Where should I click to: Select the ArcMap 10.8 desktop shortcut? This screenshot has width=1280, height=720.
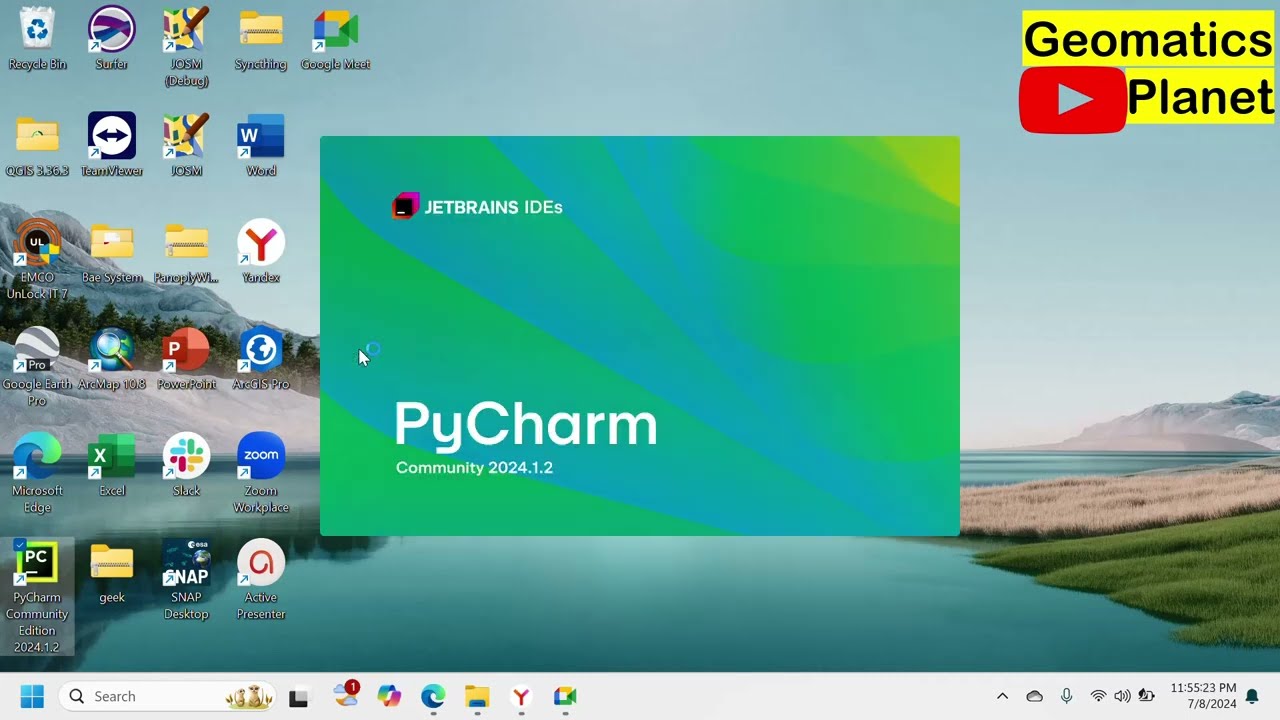coord(111,358)
